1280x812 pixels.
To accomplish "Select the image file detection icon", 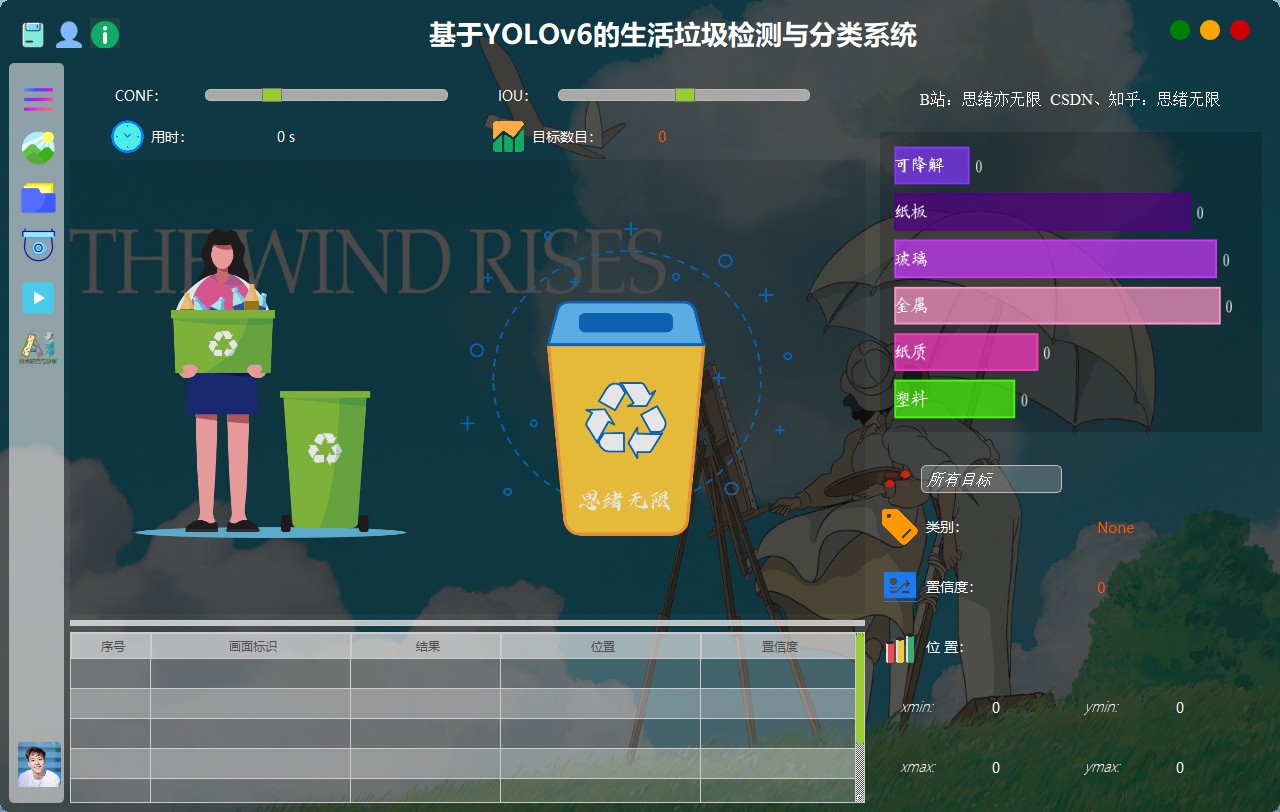I will coord(38,148).
